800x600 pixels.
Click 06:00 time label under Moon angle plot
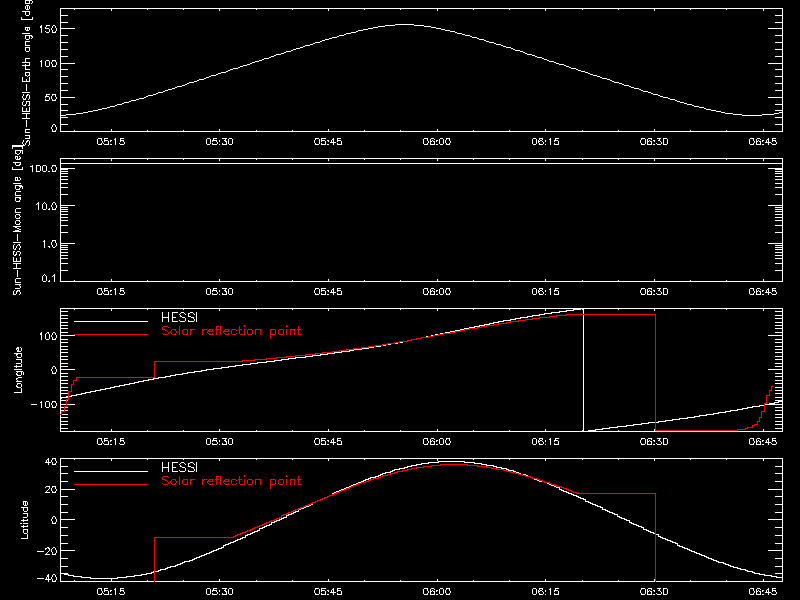[x=437, y=291]
